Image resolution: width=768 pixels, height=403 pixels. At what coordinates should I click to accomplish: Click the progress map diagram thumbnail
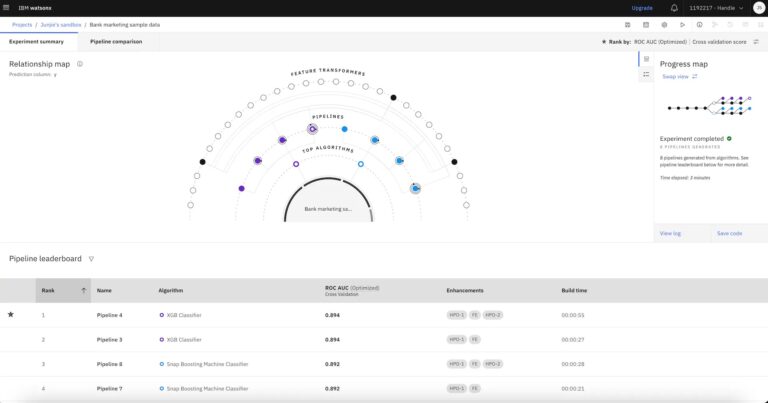point(709,106)
